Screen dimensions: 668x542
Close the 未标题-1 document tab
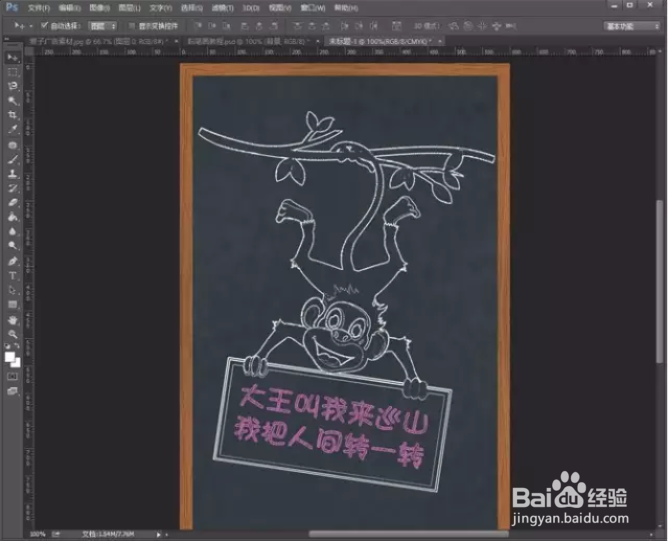[x=440, y=41]
